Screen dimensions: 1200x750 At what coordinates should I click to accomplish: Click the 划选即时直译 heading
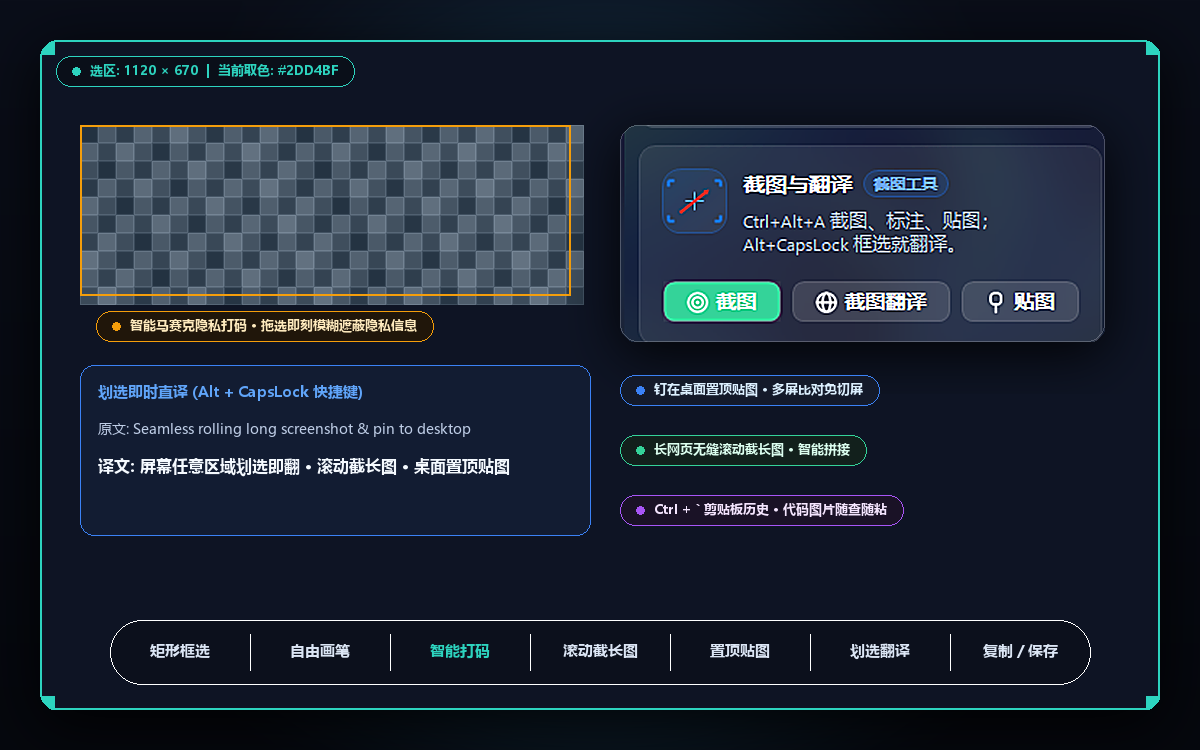(230, 392)
